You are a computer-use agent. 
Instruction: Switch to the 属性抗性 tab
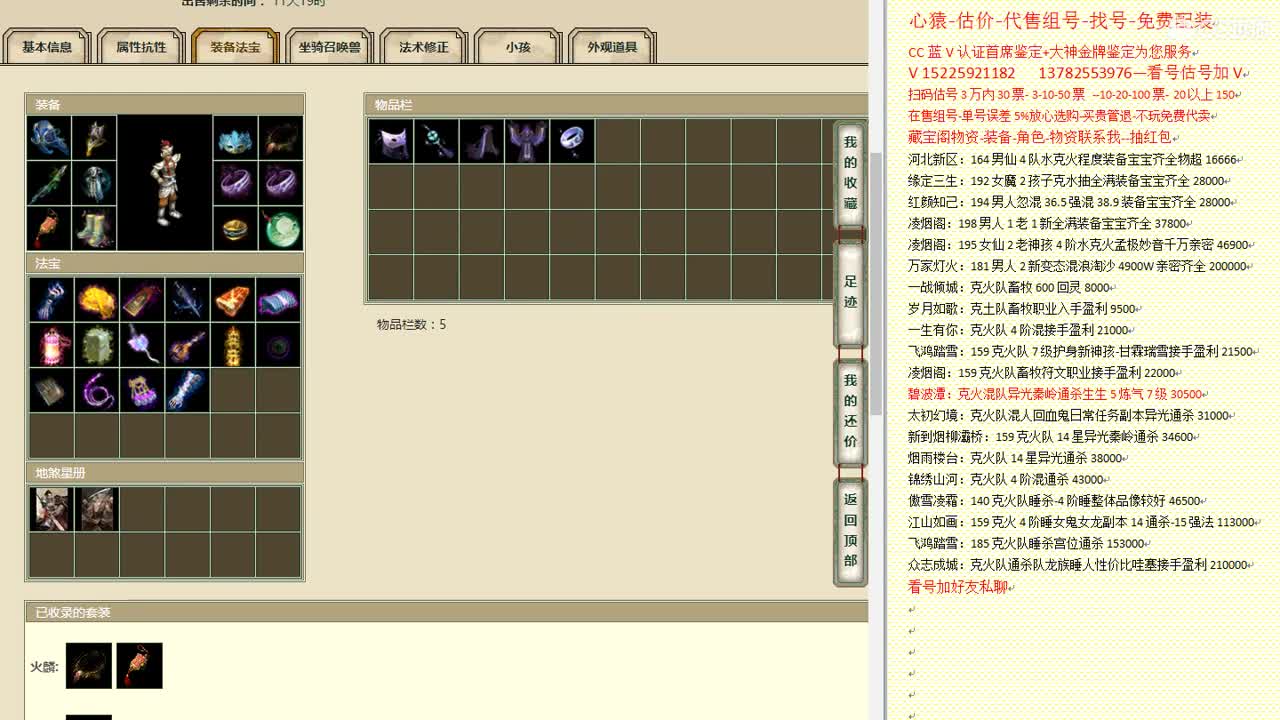141,47
